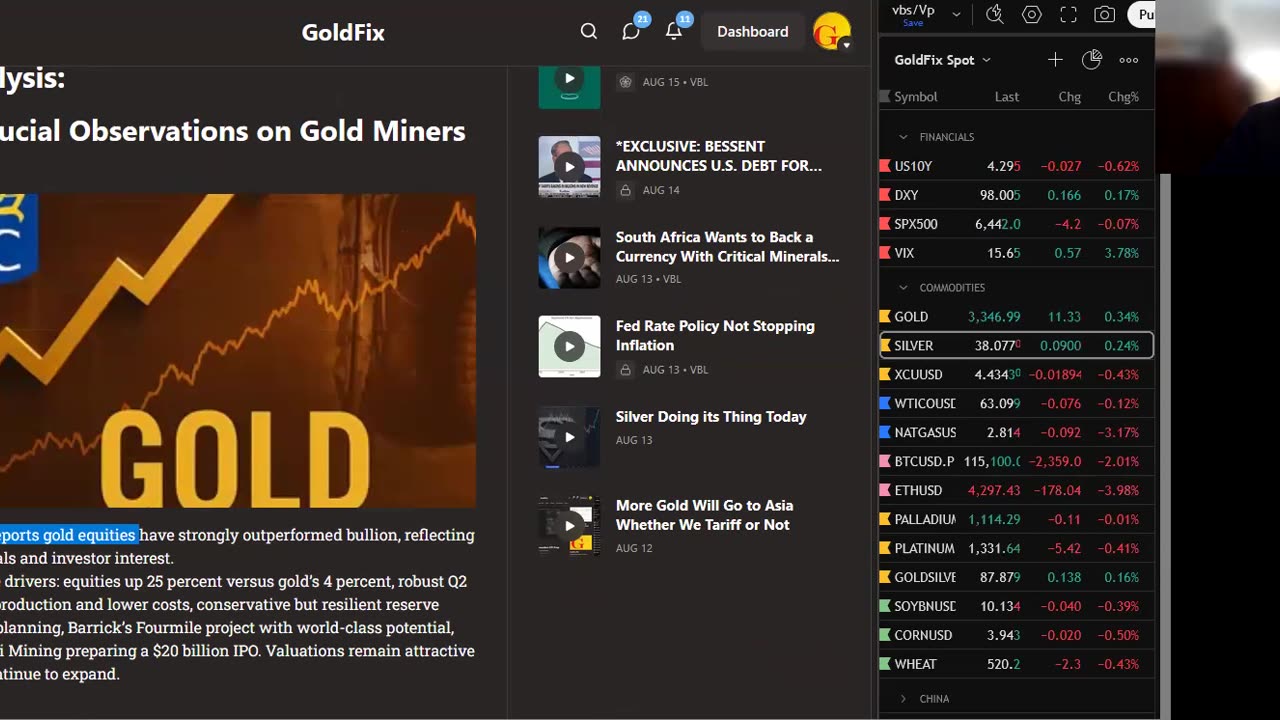
Task: Play the More Gold to Asia video
Action: pyautogui.click(x=569, y=525)
